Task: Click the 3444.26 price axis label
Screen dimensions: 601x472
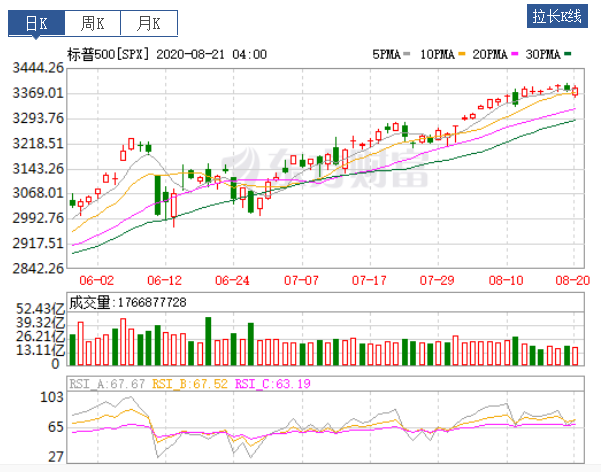Action: (x=38, y=68)
